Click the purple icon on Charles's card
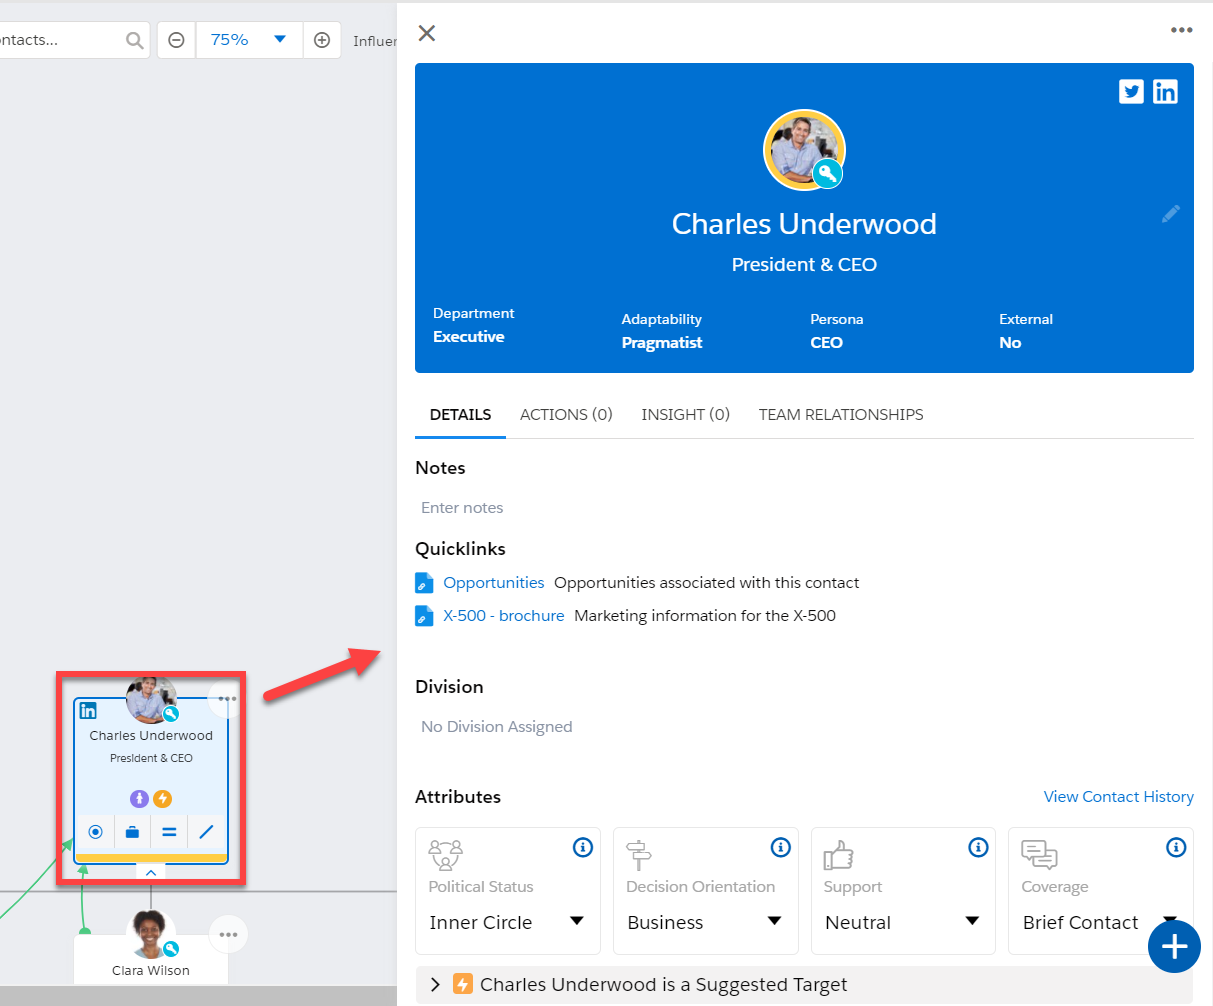This screenshot has width=1213, height=1006. (x=139, y=799)
